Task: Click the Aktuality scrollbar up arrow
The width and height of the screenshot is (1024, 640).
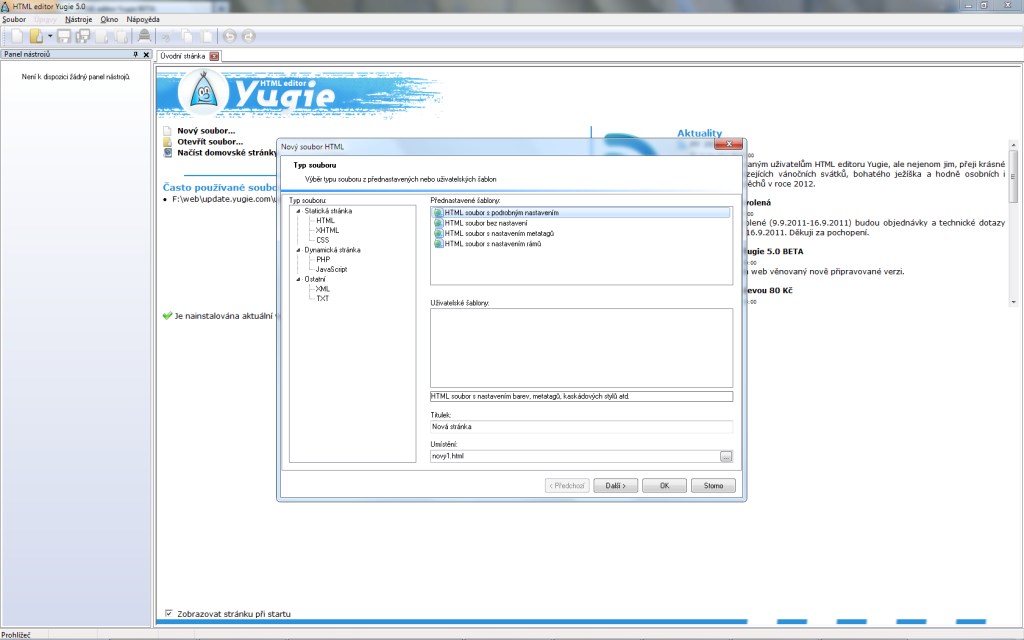Action: [x=1013, y=145]
